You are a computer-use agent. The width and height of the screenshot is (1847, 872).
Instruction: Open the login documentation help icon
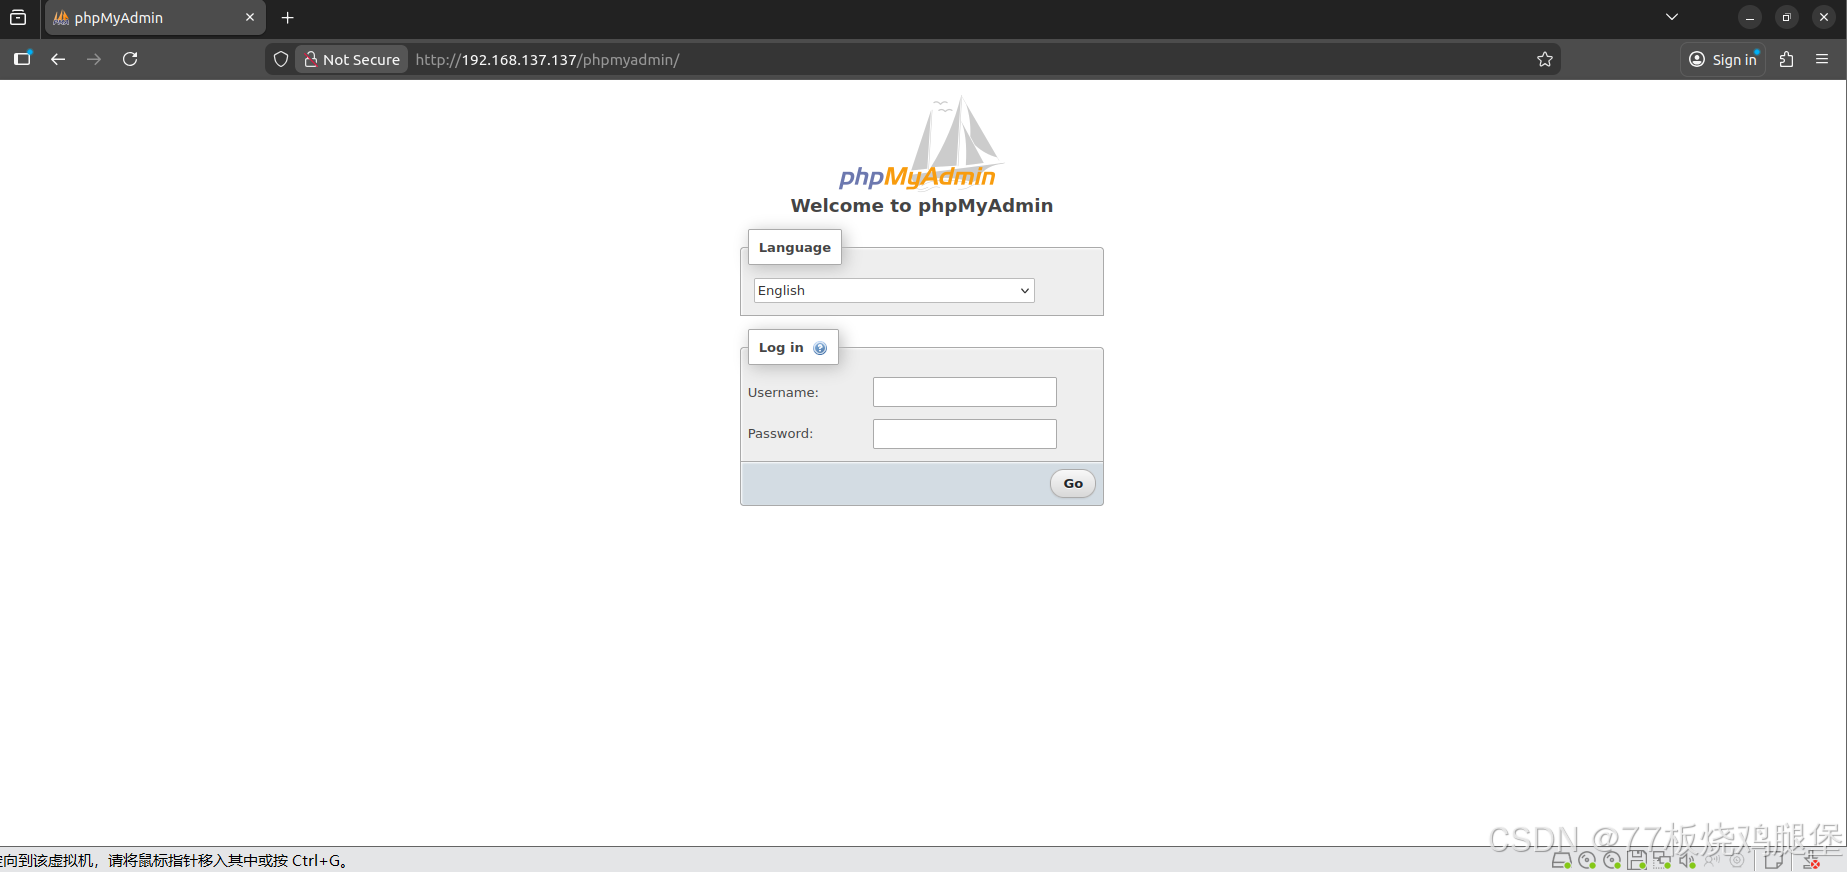click(x=820, y=348)
